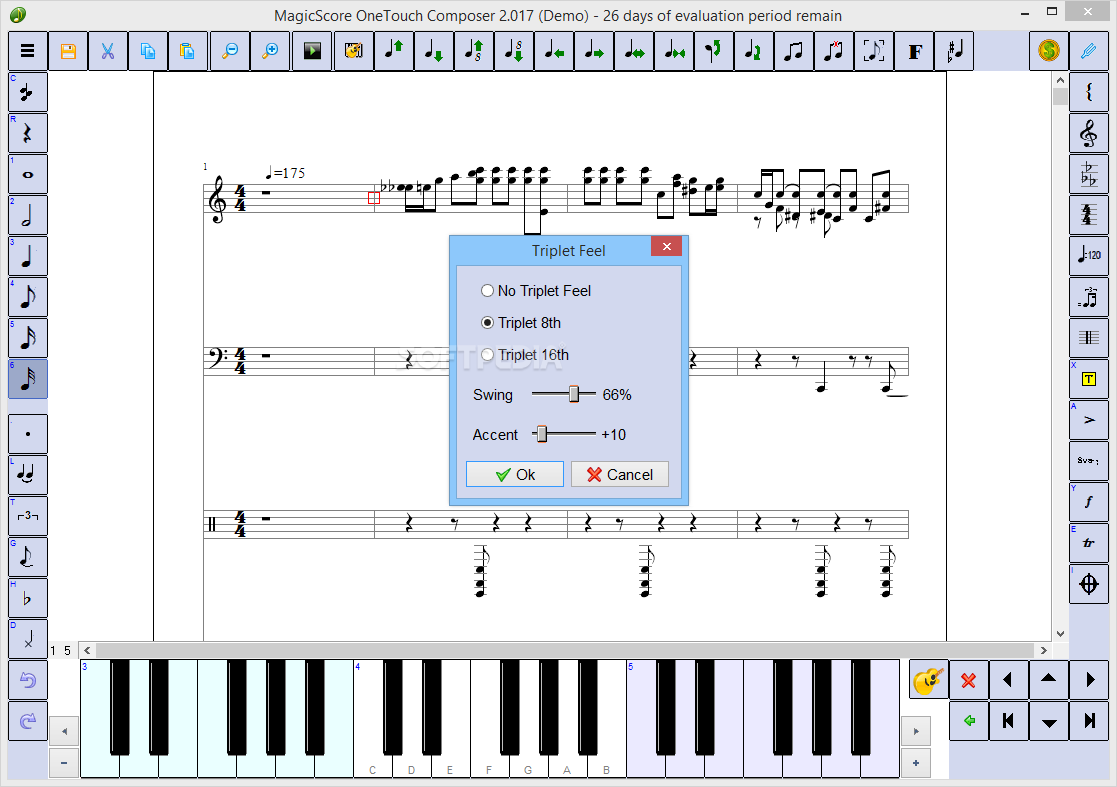
Task: Shift note left with green left arrow
Action: pos(554,51)
